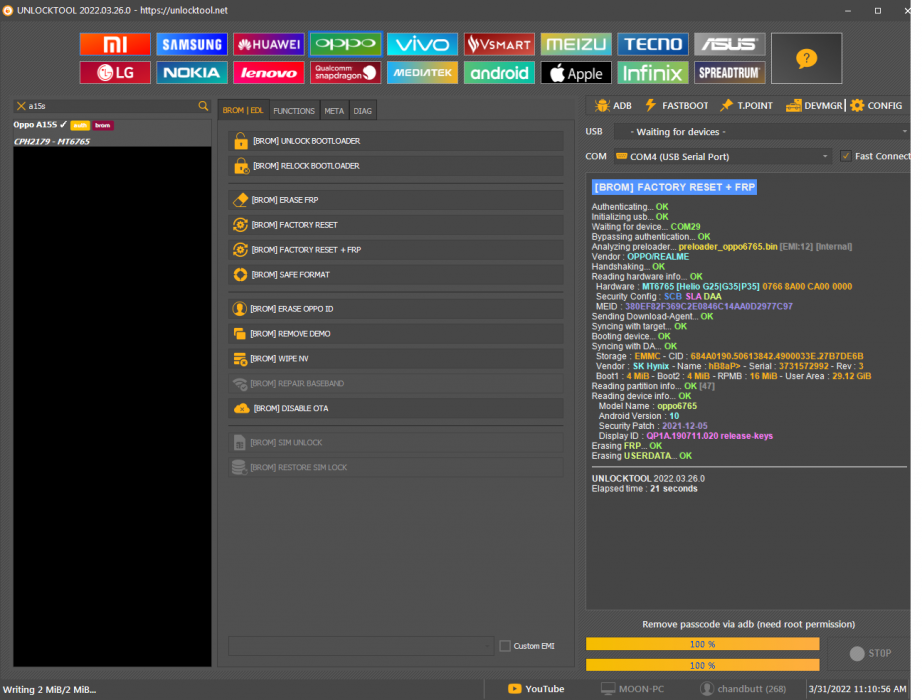Click the [BROM] FACTORY RESET + FRP log header
Viewport: 922px width, 700px height.
pos(674,187)
